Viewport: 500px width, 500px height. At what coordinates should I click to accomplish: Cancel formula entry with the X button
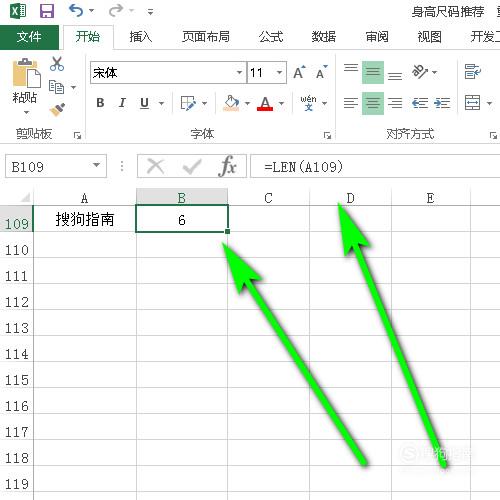pyautogui.click(x=156, y=166)
